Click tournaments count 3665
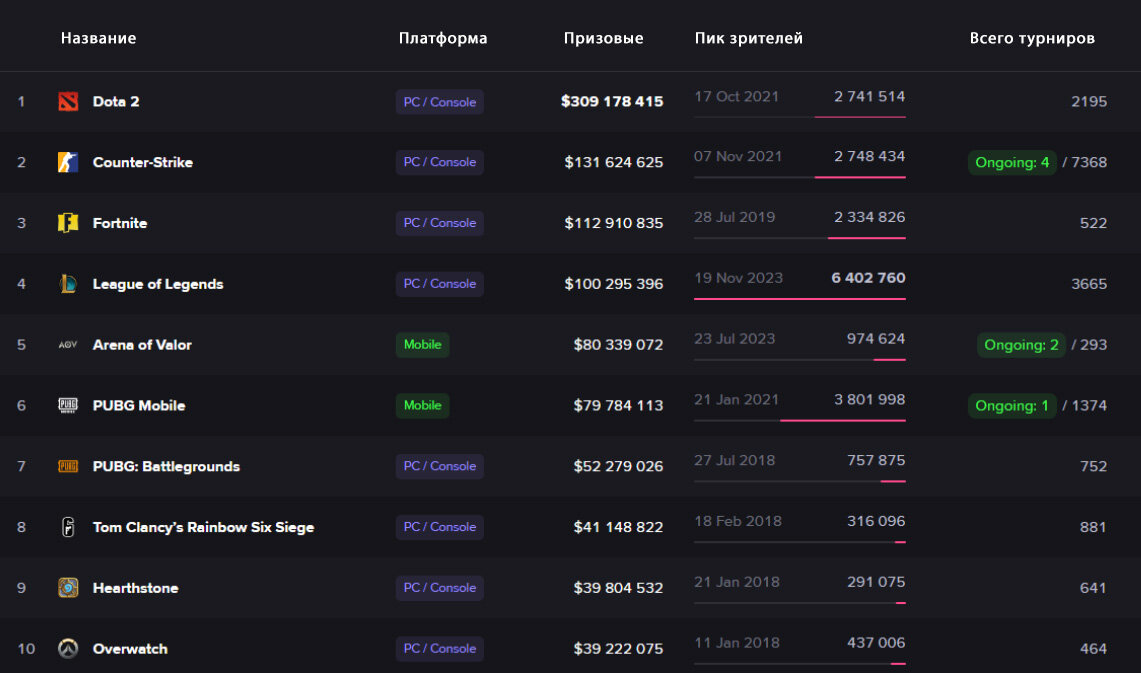1141x673 pixels. point(1089,284)
